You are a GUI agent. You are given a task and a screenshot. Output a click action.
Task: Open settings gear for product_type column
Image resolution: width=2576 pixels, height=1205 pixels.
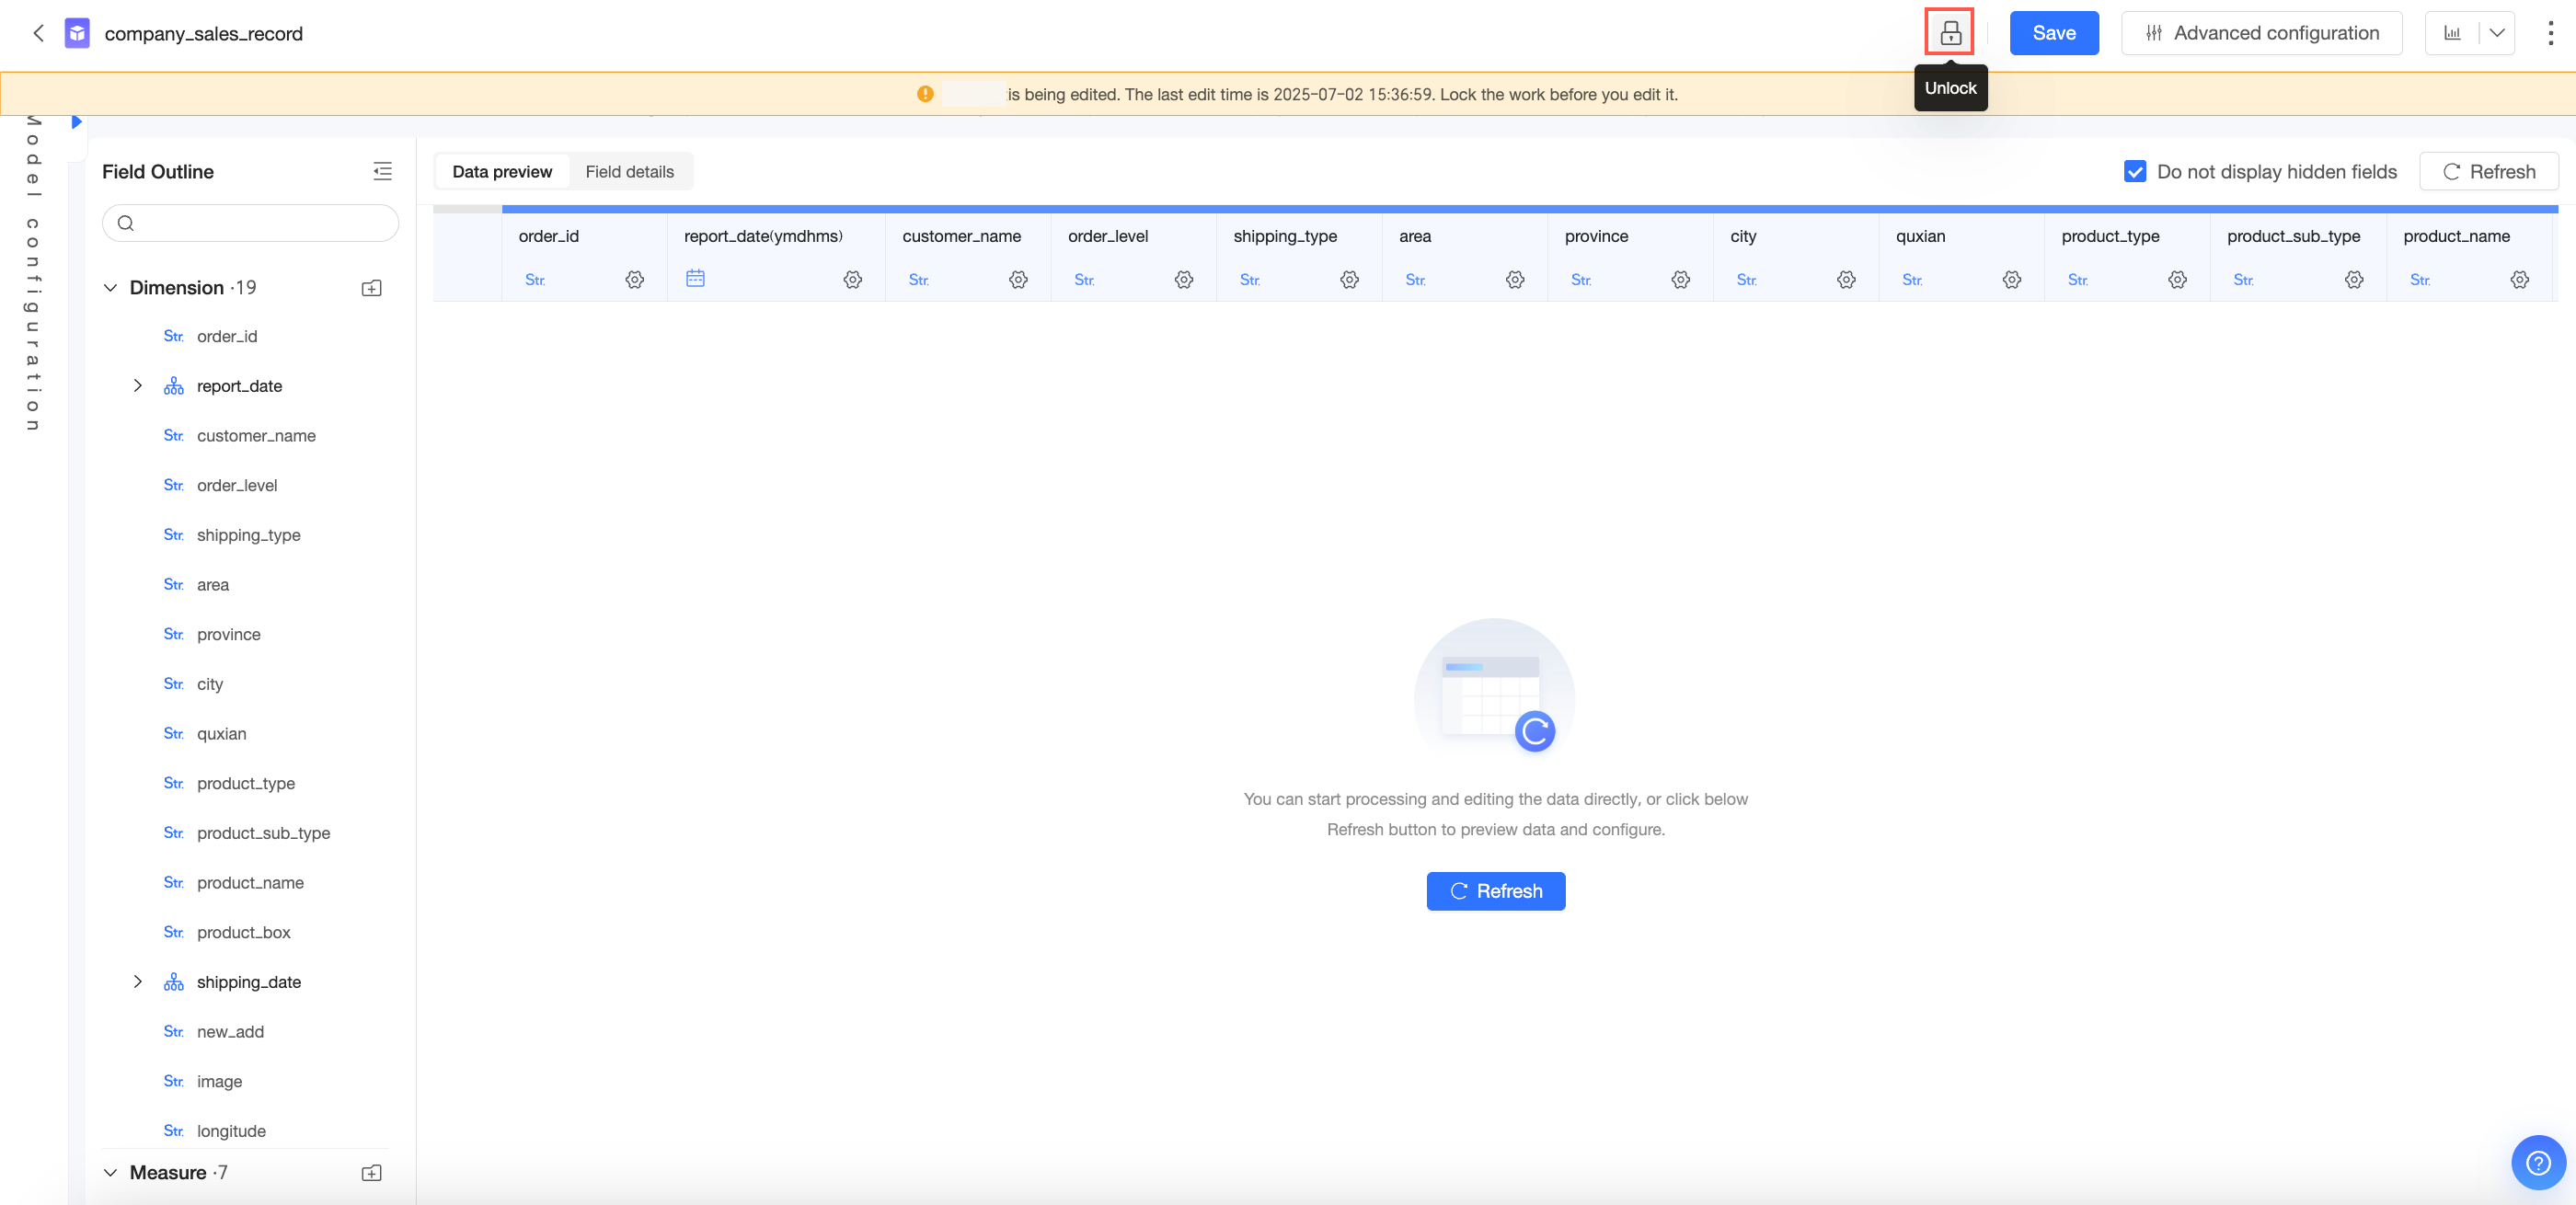[2177, 280]
